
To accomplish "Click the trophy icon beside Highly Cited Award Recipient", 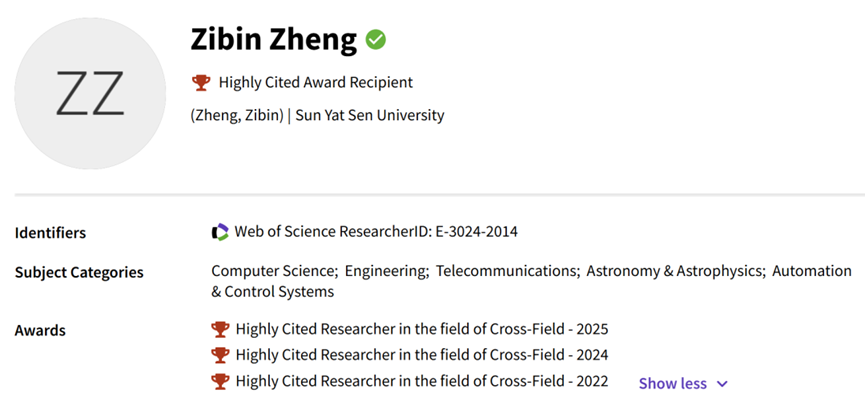I will pos(201,82).
